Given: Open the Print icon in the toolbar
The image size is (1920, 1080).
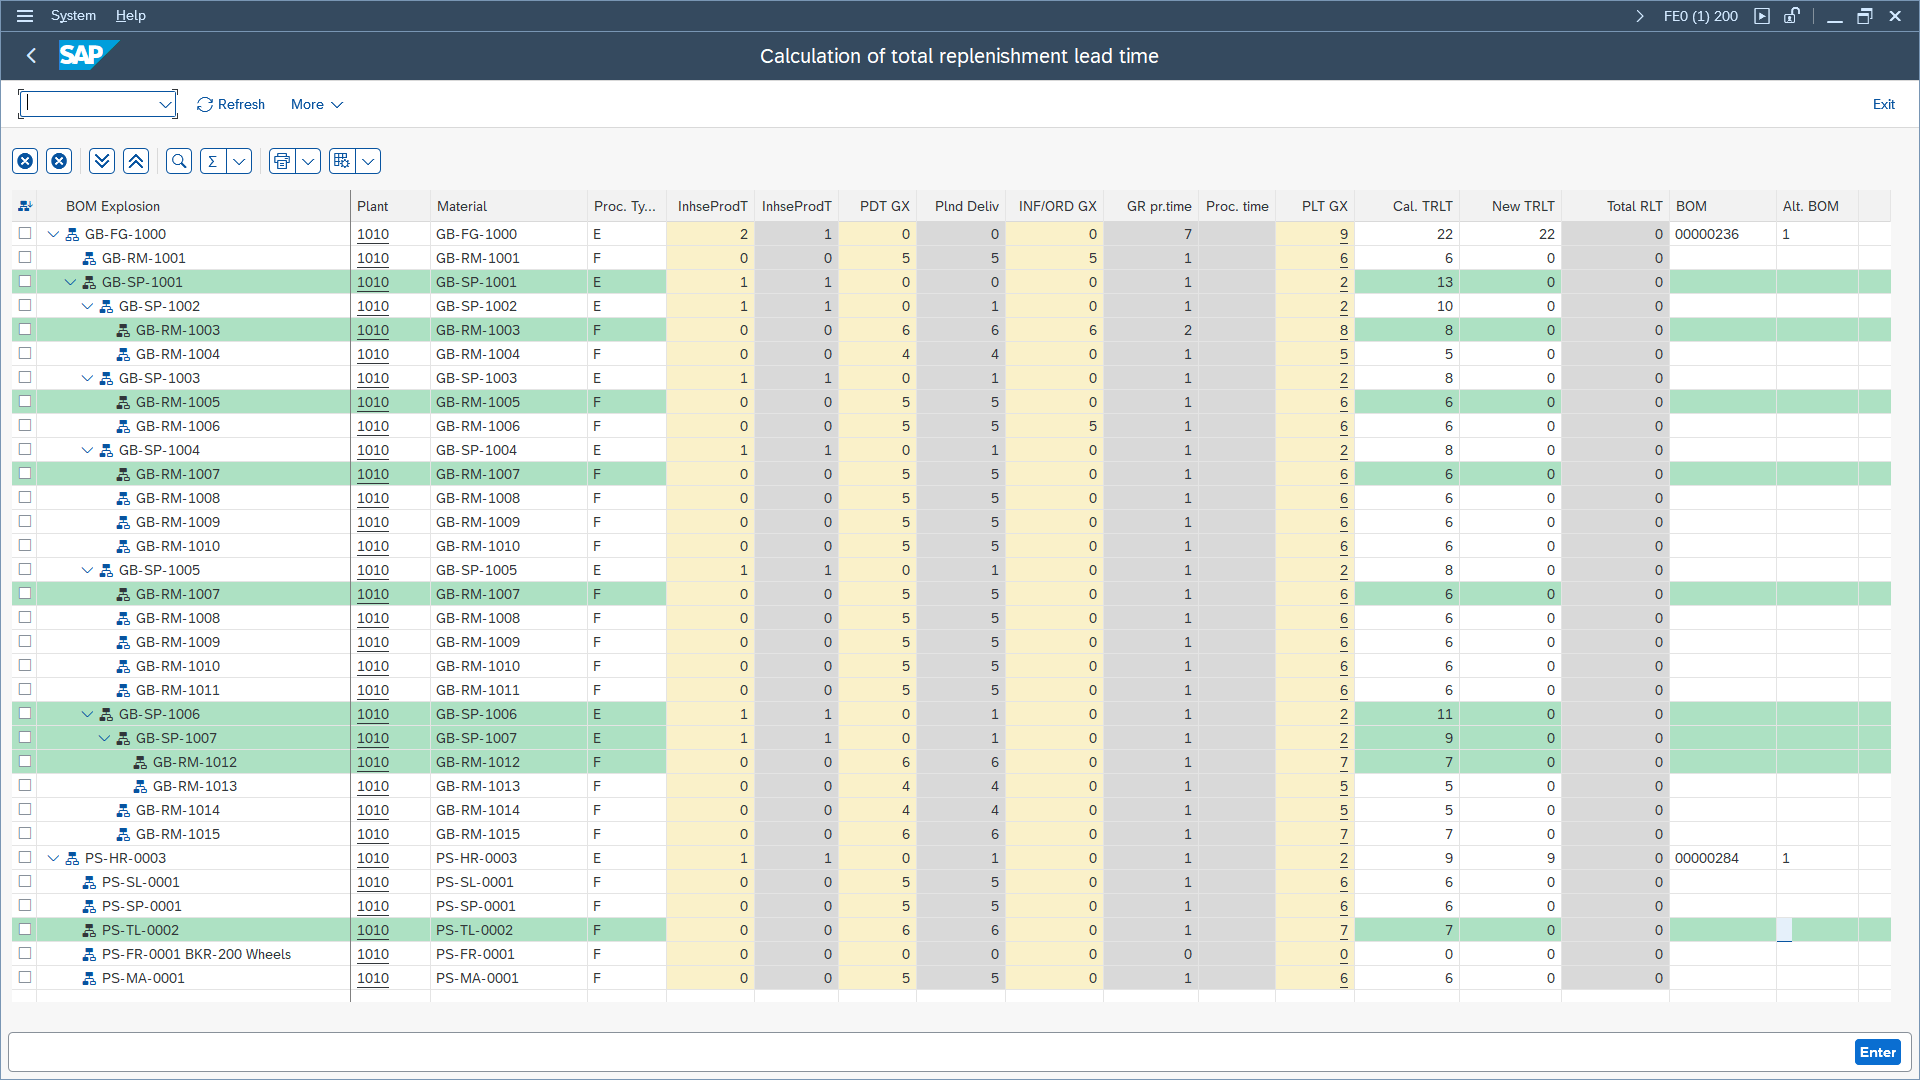Looking at the screenshot, I should pos(281,160).
